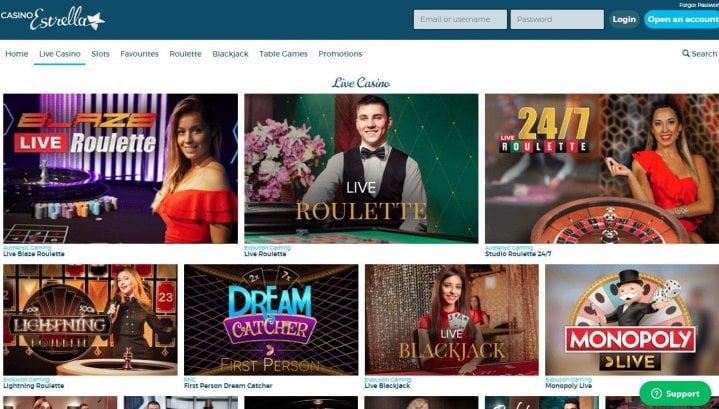Click the Casino Estrella star logo
The height and width of the screenshot is (409, 719).
tap(53, 19)
